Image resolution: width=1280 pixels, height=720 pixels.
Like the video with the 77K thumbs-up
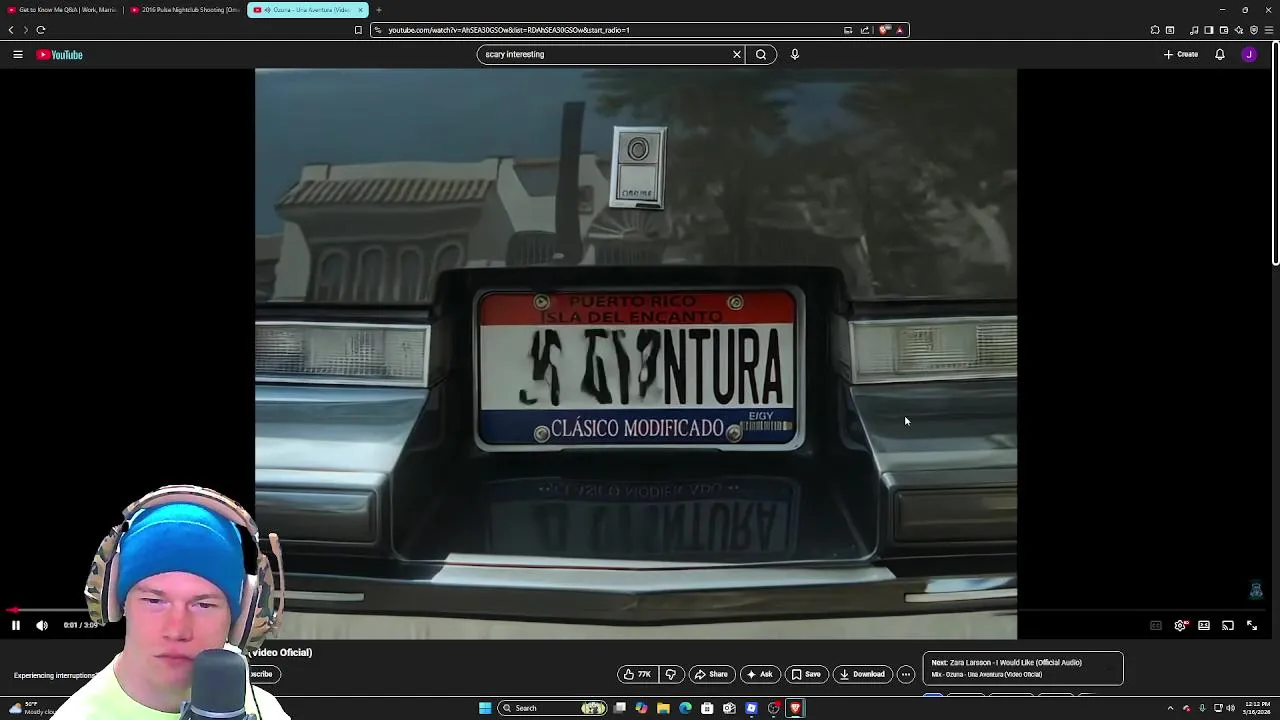(637, 674)
